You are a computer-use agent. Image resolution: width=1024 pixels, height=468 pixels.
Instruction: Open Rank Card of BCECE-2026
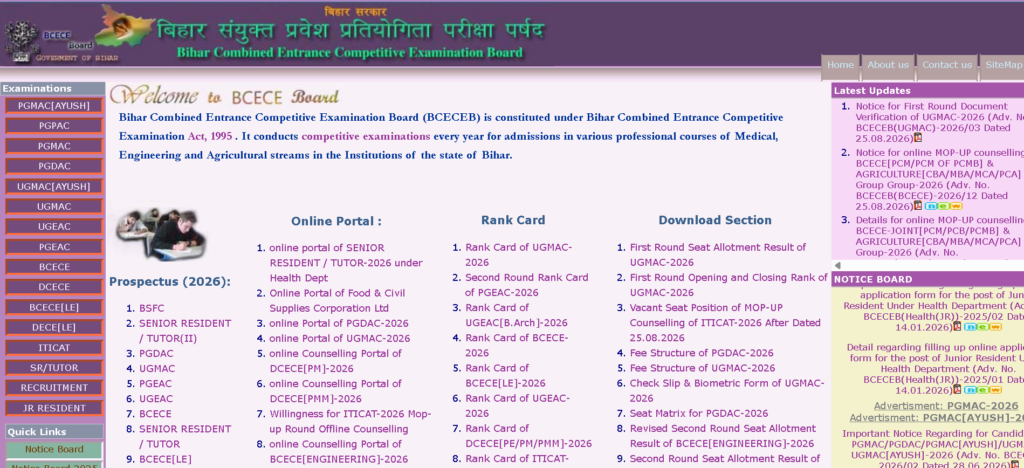[517, 345]
